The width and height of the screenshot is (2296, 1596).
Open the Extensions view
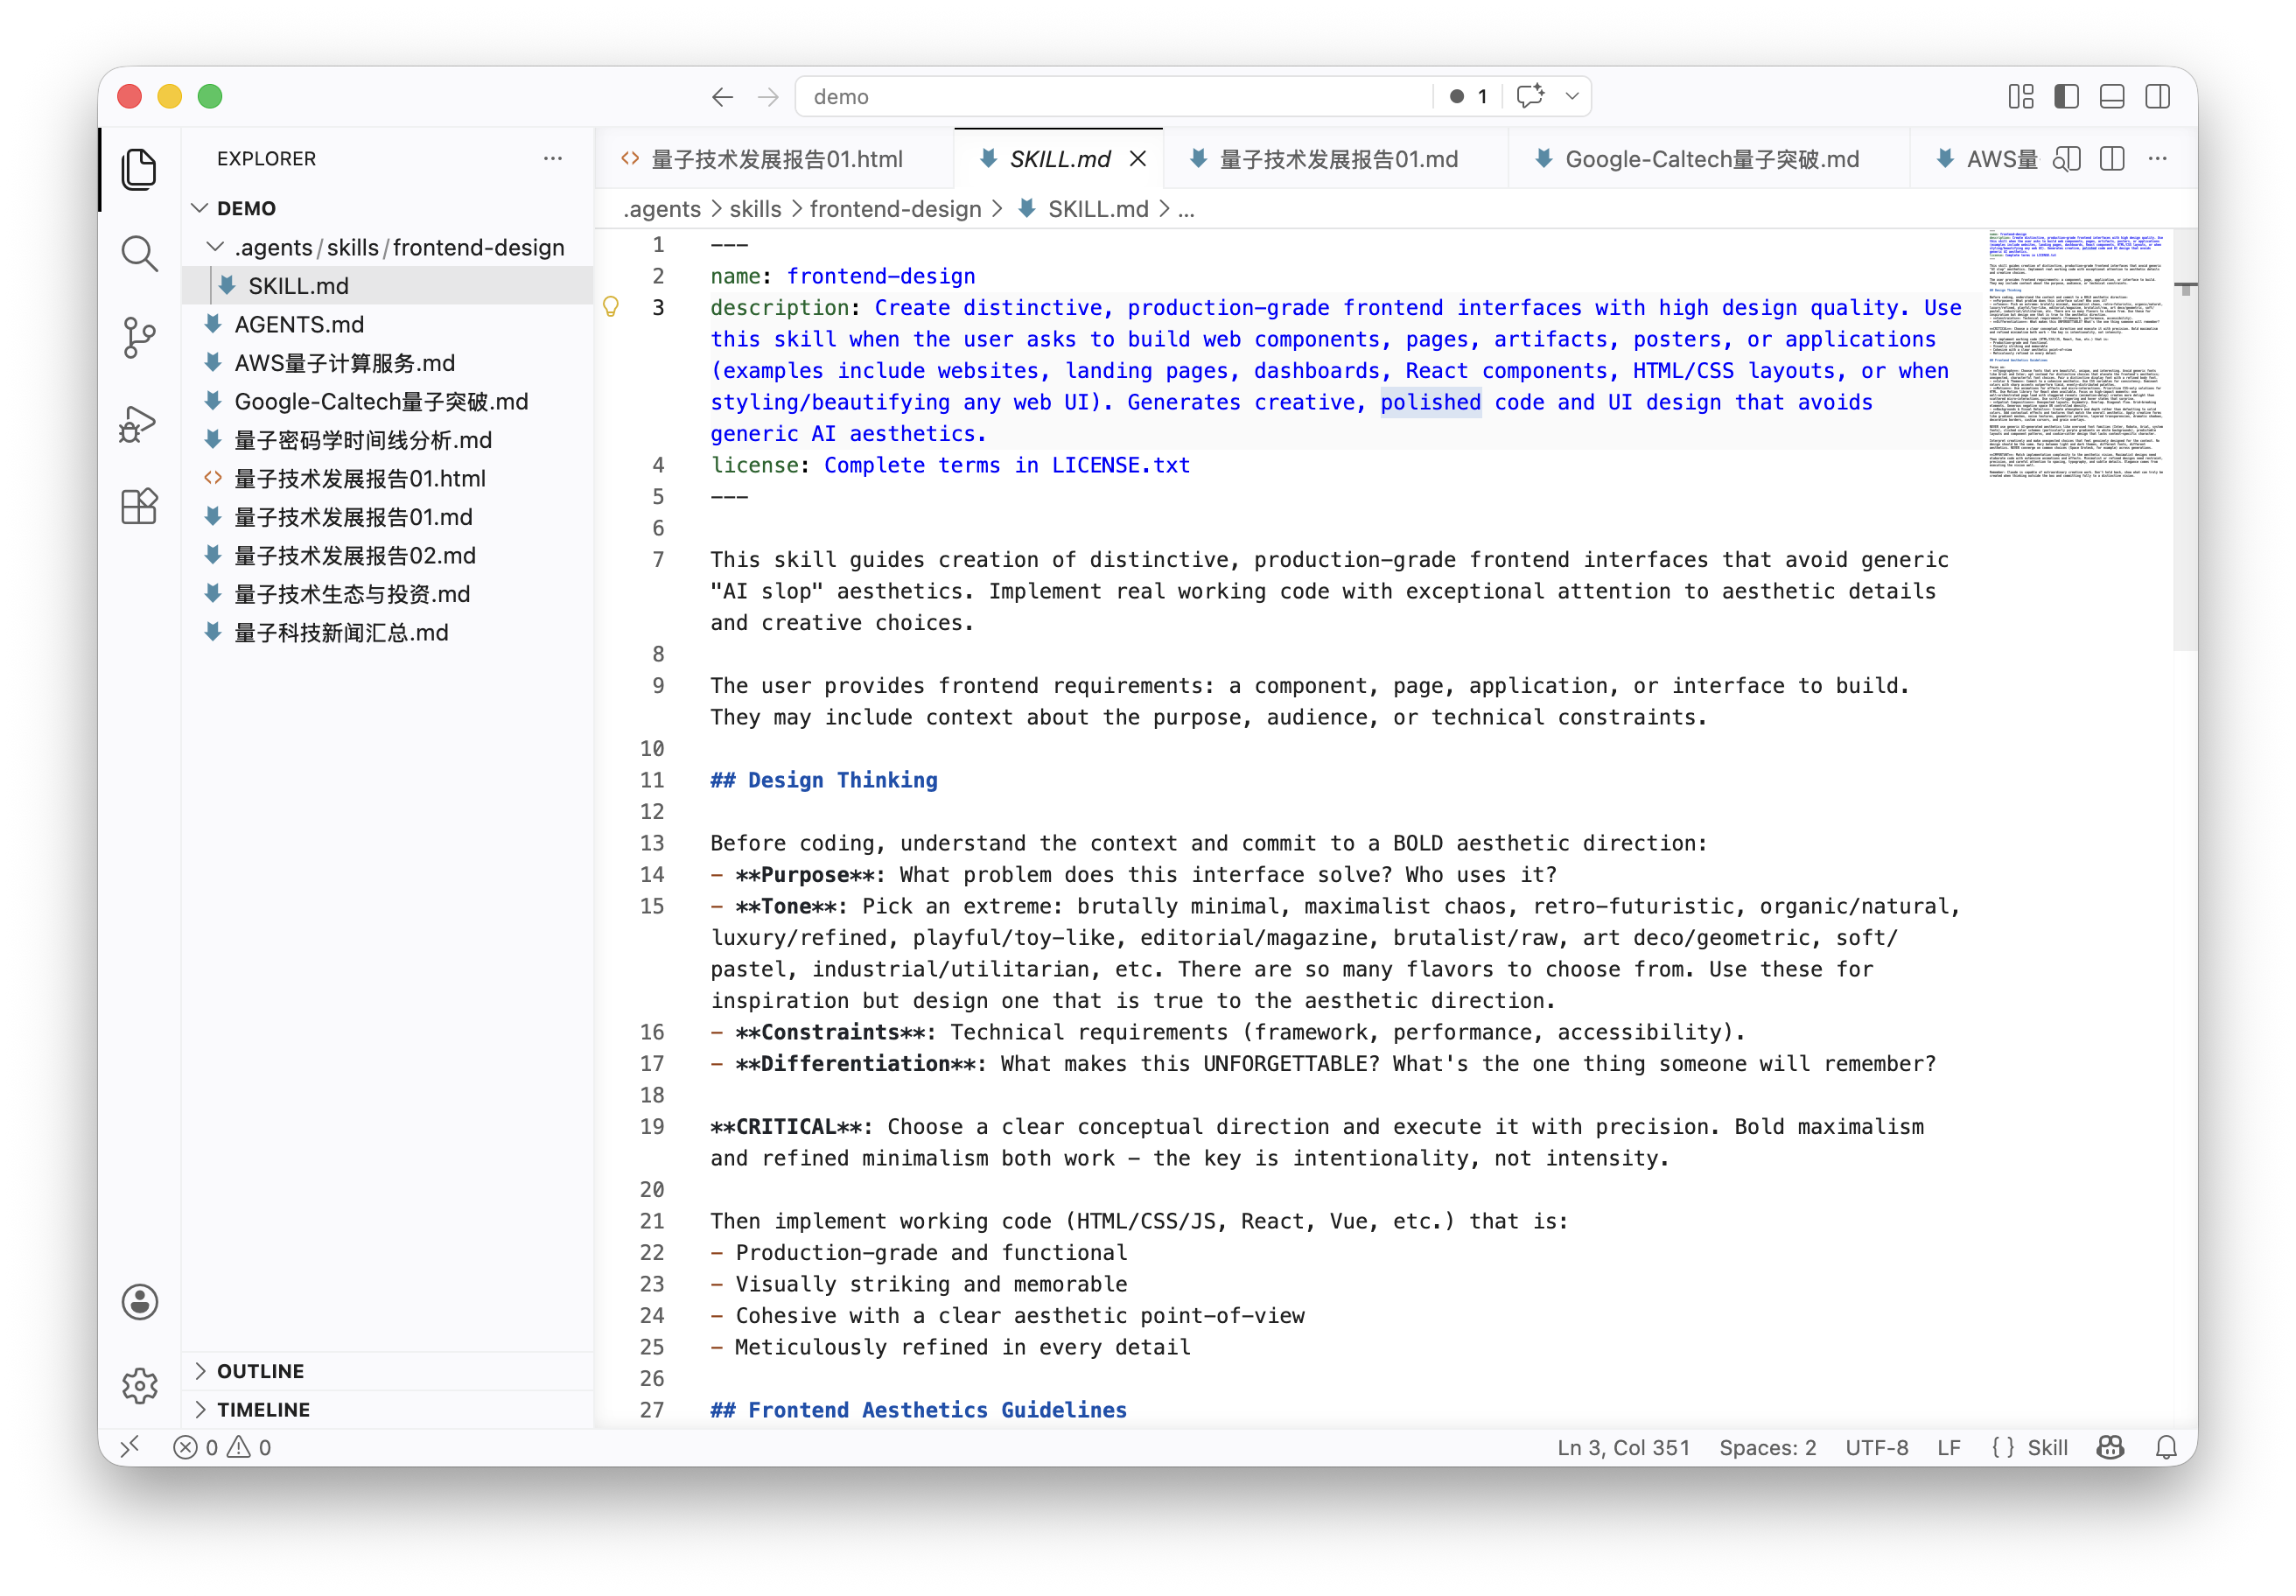[139, 507]
